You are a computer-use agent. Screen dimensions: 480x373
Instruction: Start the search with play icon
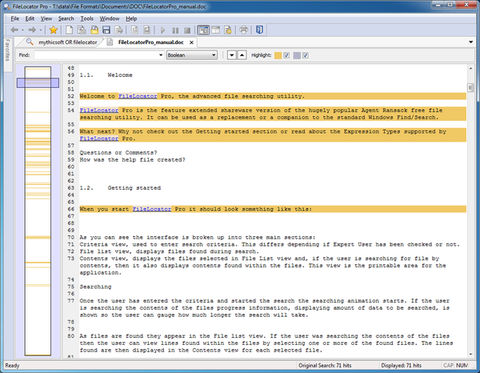(163, 30)
